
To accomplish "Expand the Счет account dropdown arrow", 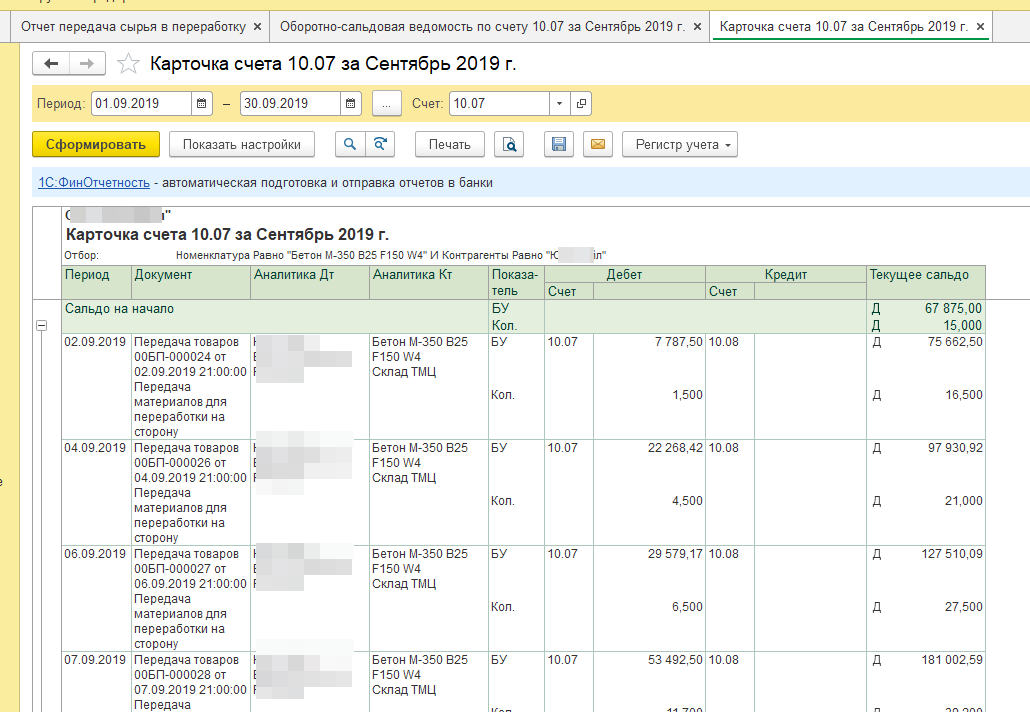I will coord(559,103).
